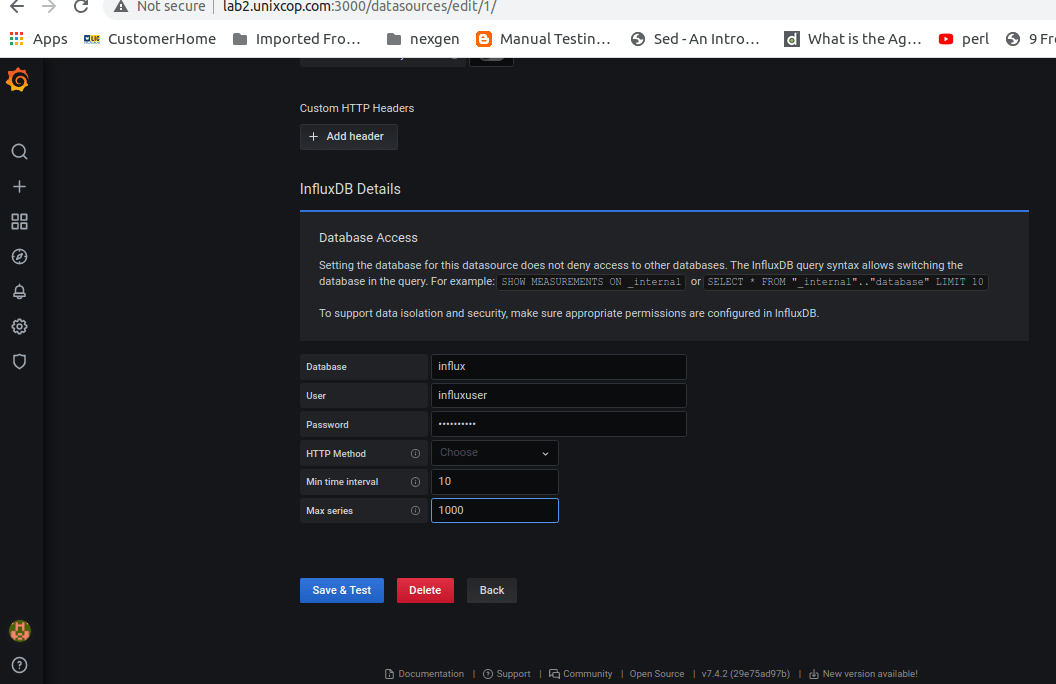1056x684 pixels.
Task: Click the Save & Test button
Action: (x=342, y=590)
